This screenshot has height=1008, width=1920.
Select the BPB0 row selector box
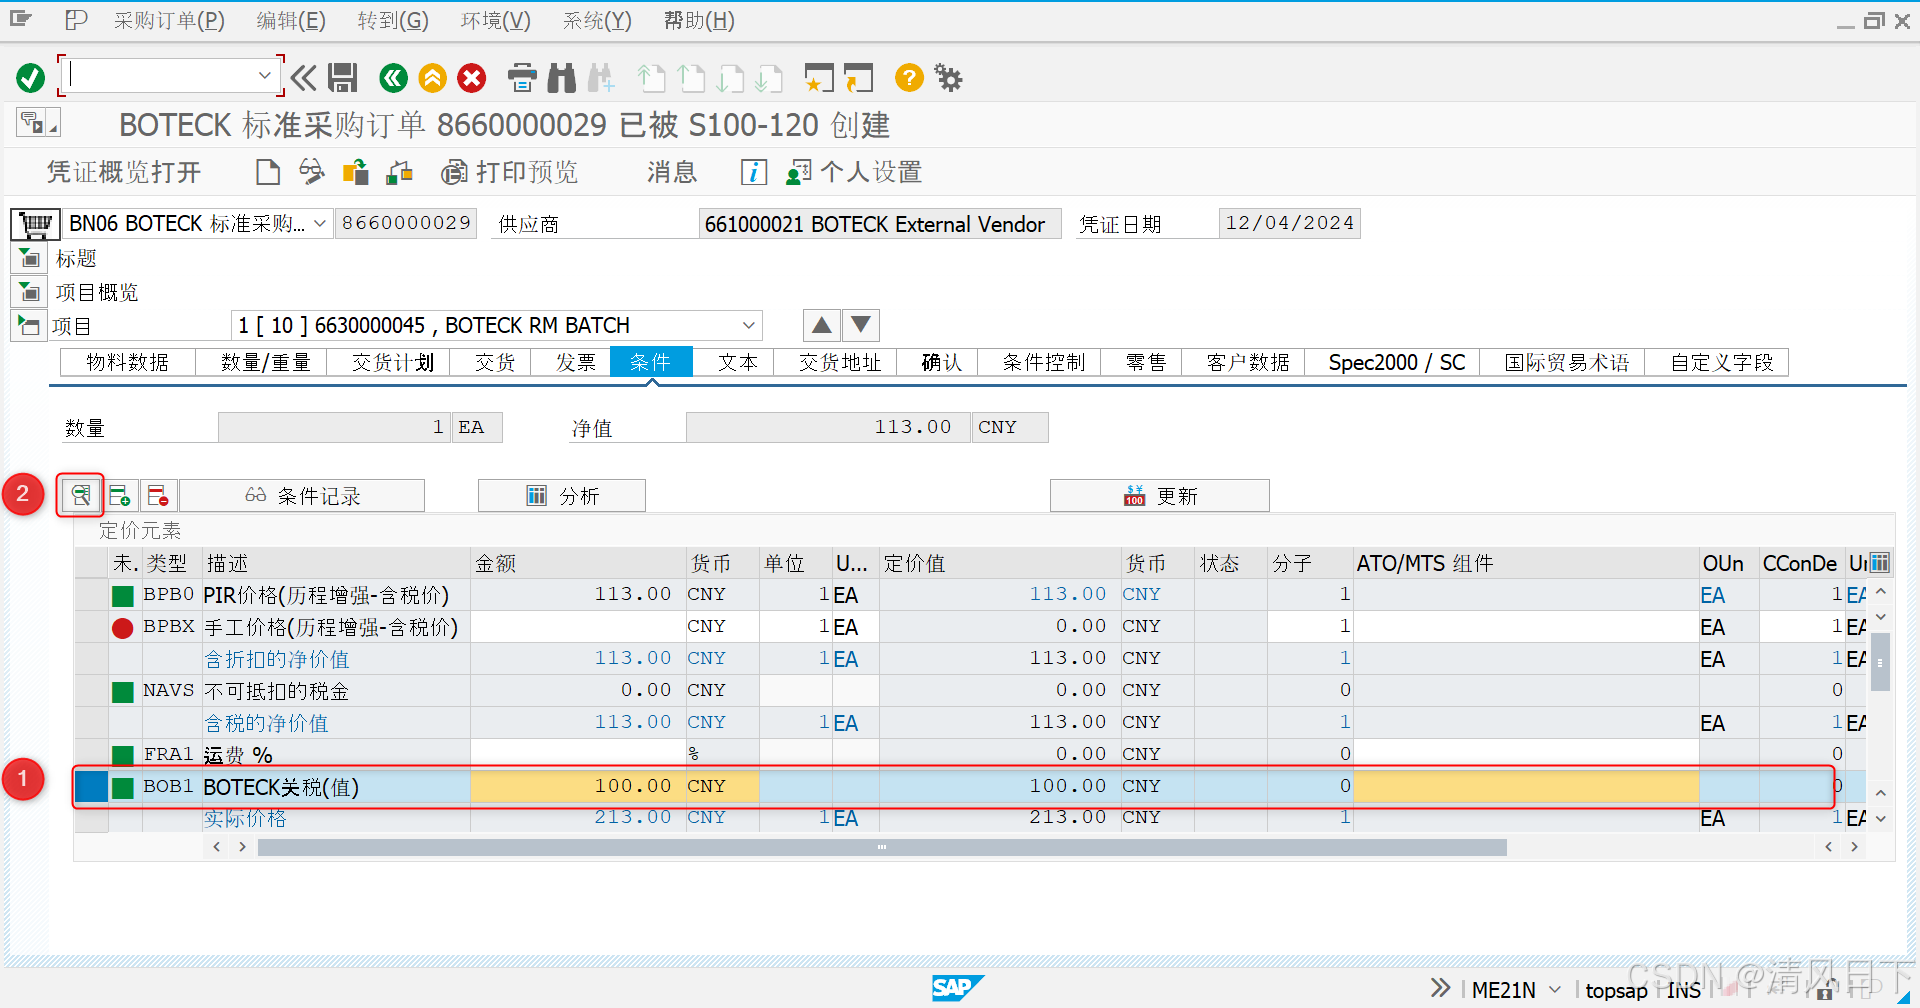91,595
